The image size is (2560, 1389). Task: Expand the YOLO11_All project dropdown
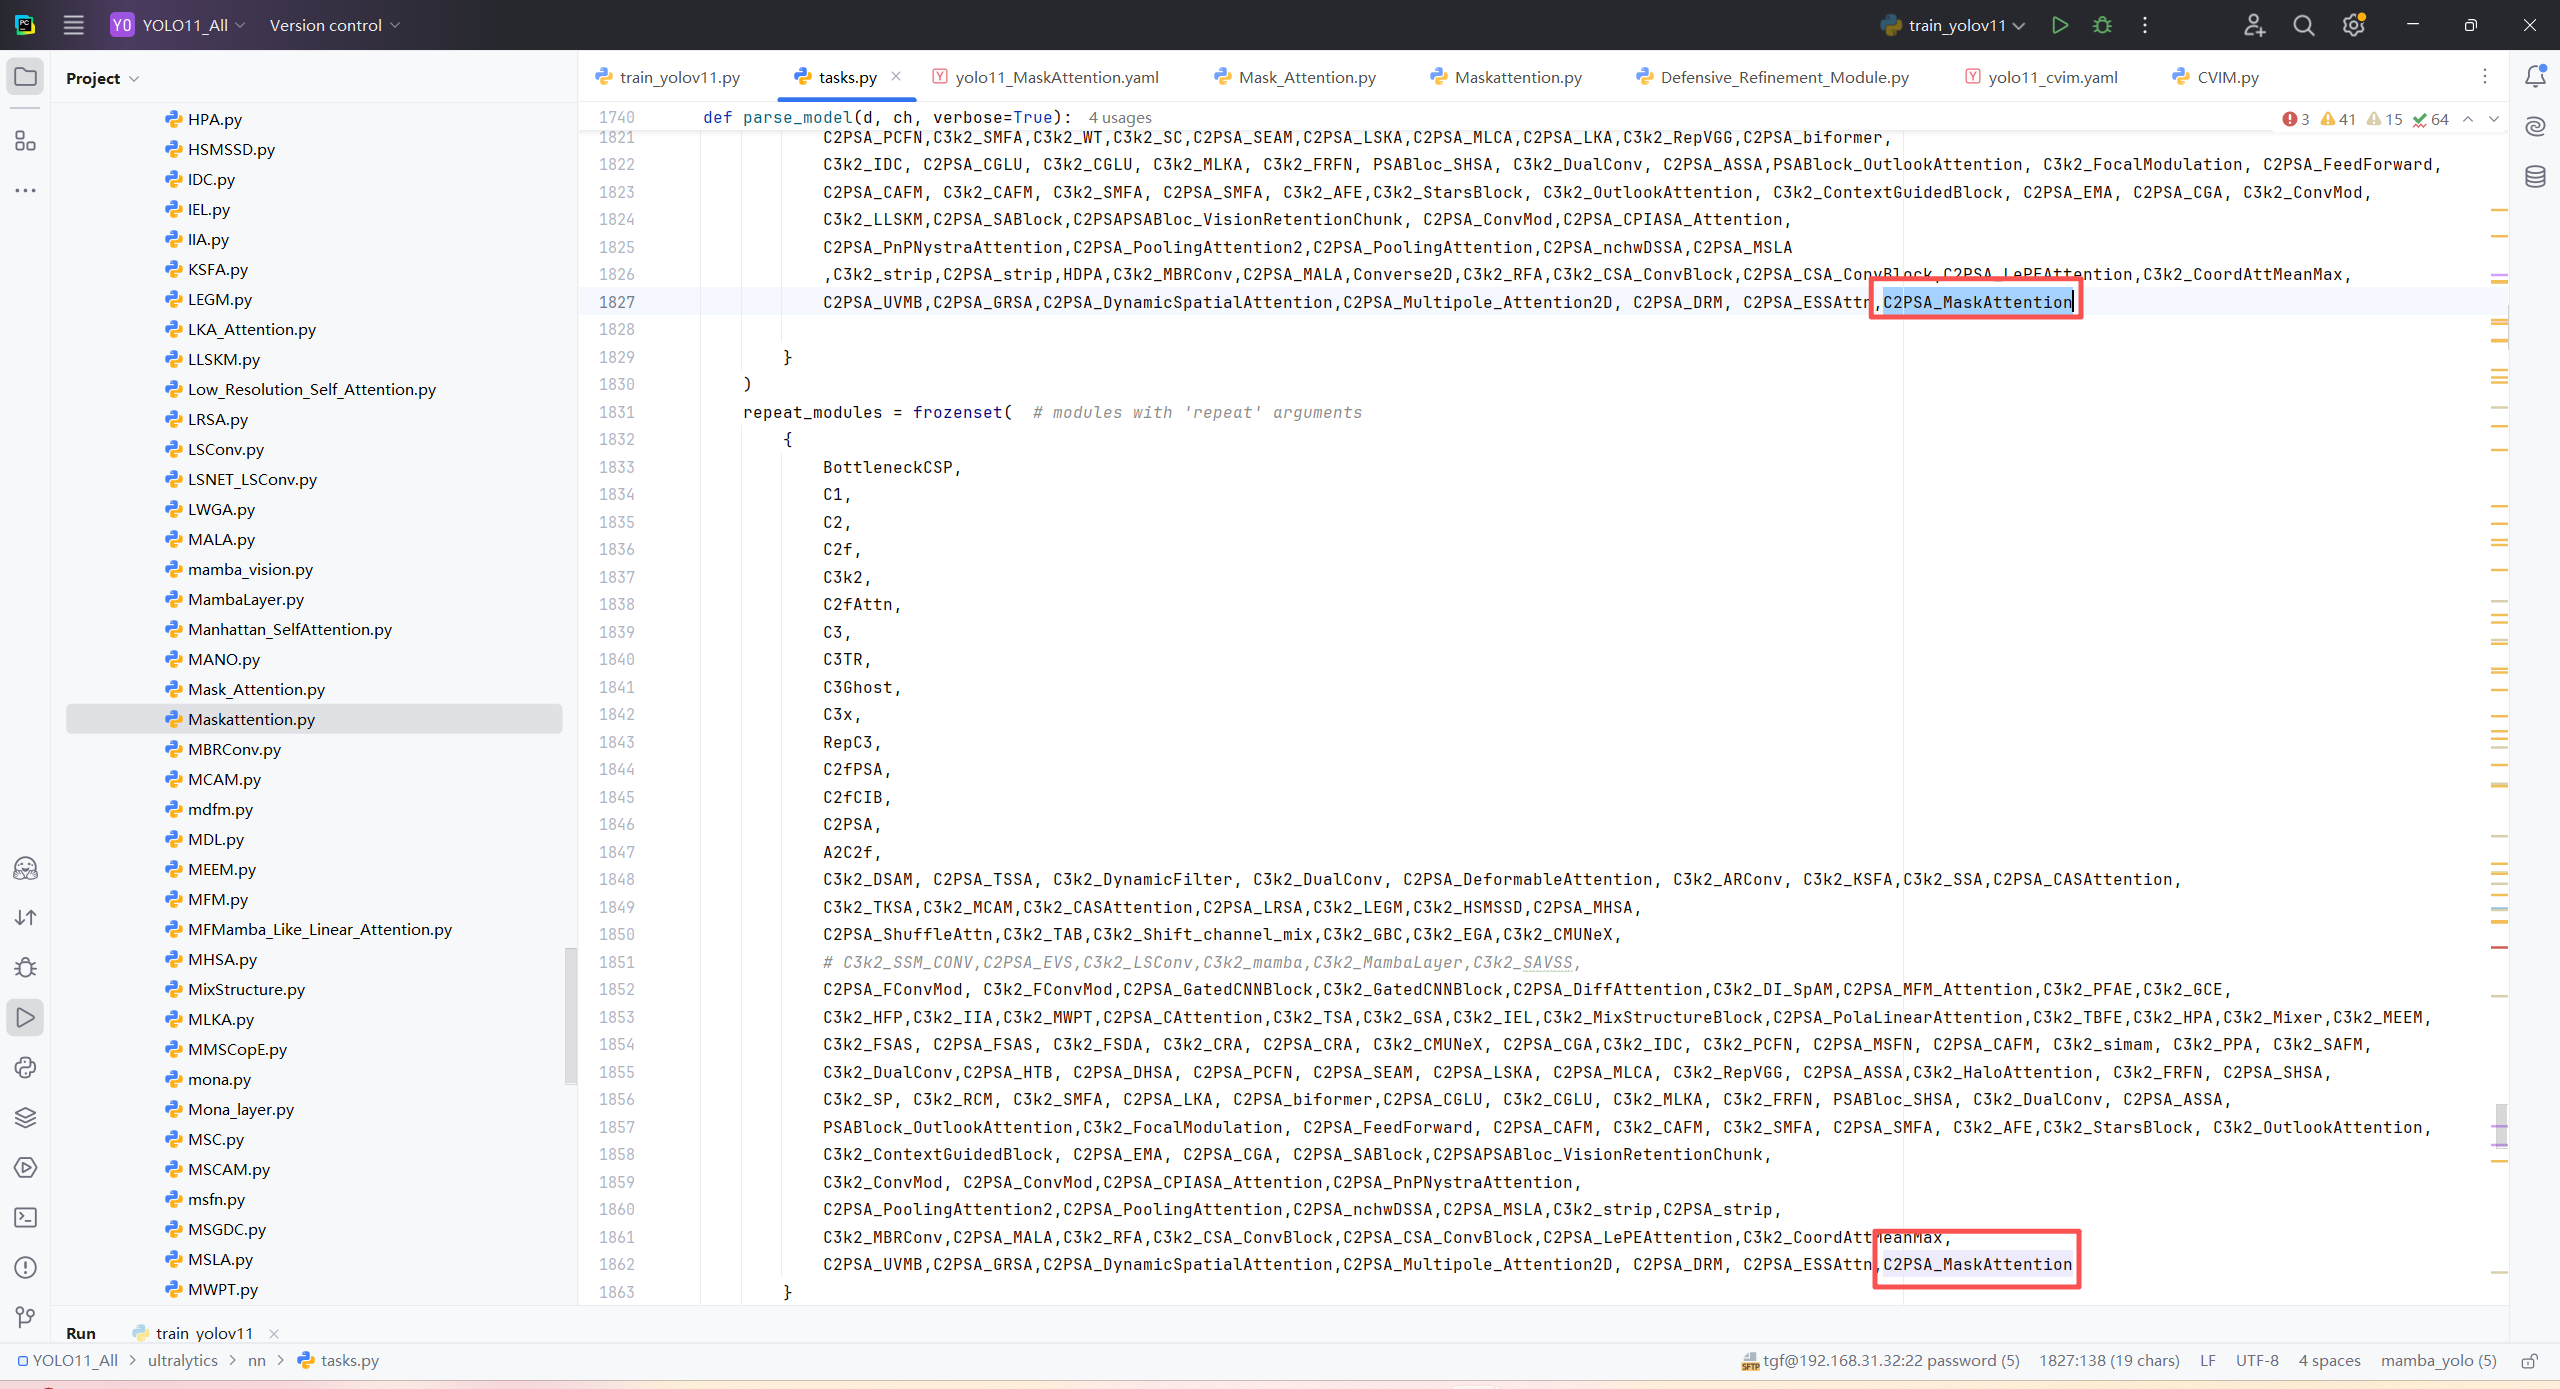(190, 25)
